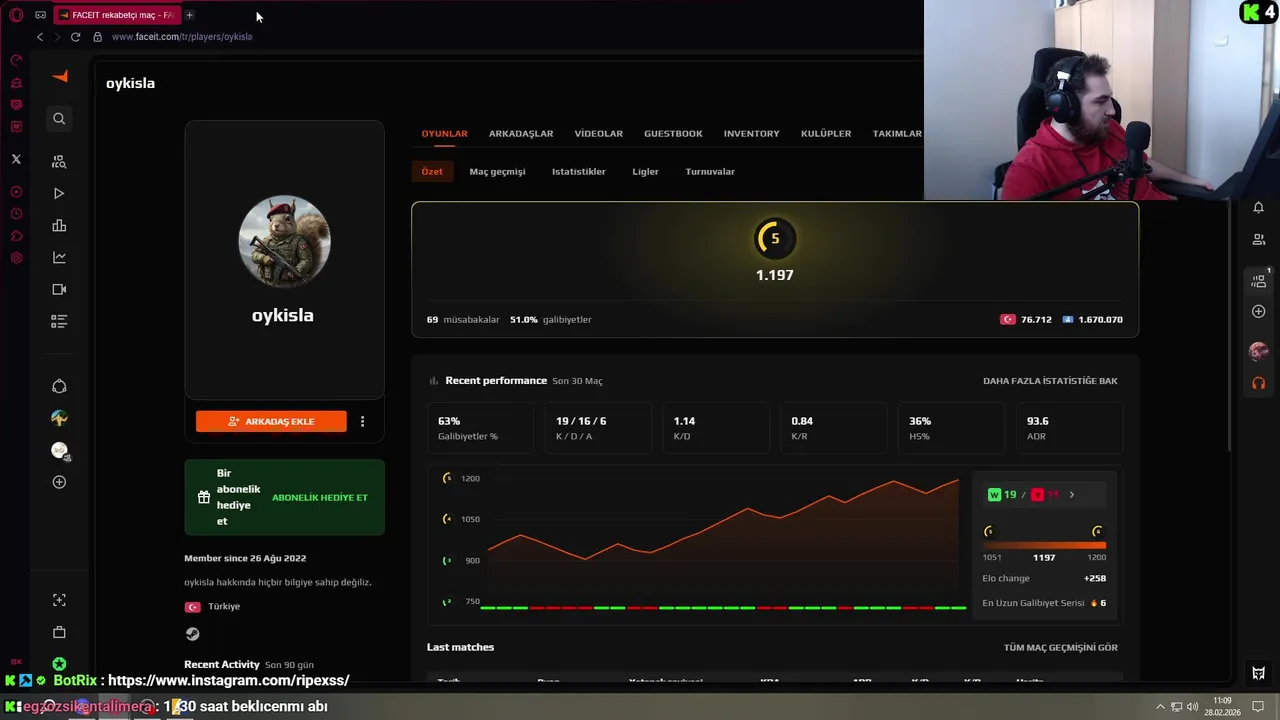The width and height of the screenshot is (1280, 720).
Task: Click the ARKADAŞ EKLE button
Action: (271, 422)
